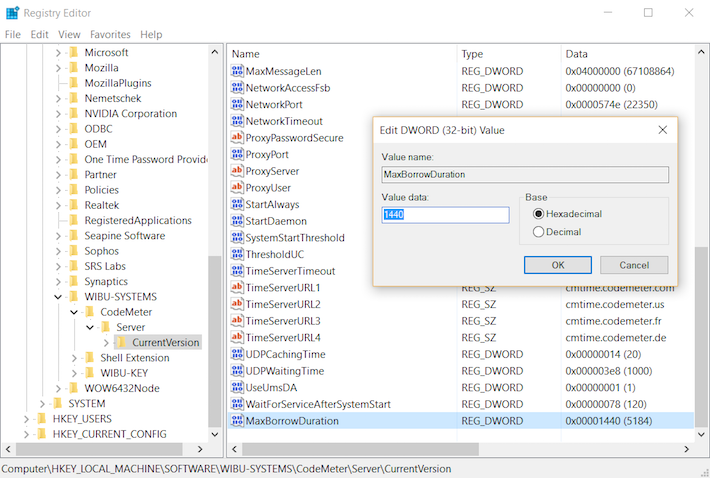This screenshot has width=710, height=478.
Task: Select the Shell Extension key
Action: click(x=134, y=358)
